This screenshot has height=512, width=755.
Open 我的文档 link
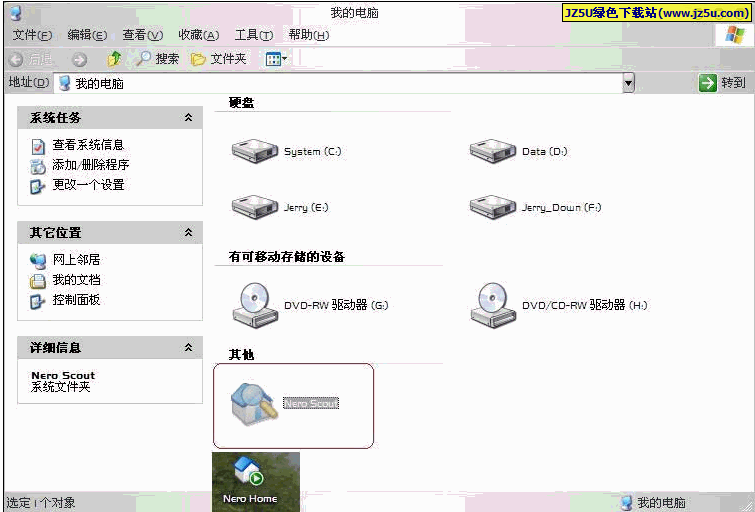pos(76,280)
